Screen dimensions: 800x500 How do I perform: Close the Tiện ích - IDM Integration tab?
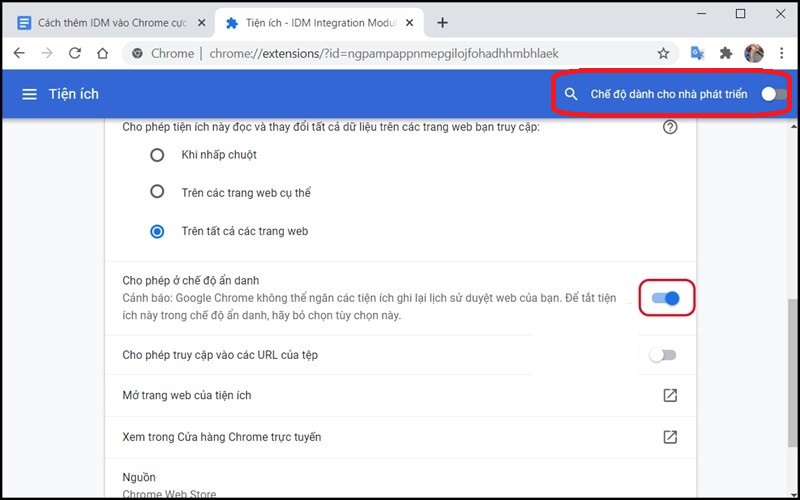coord(409,23)
